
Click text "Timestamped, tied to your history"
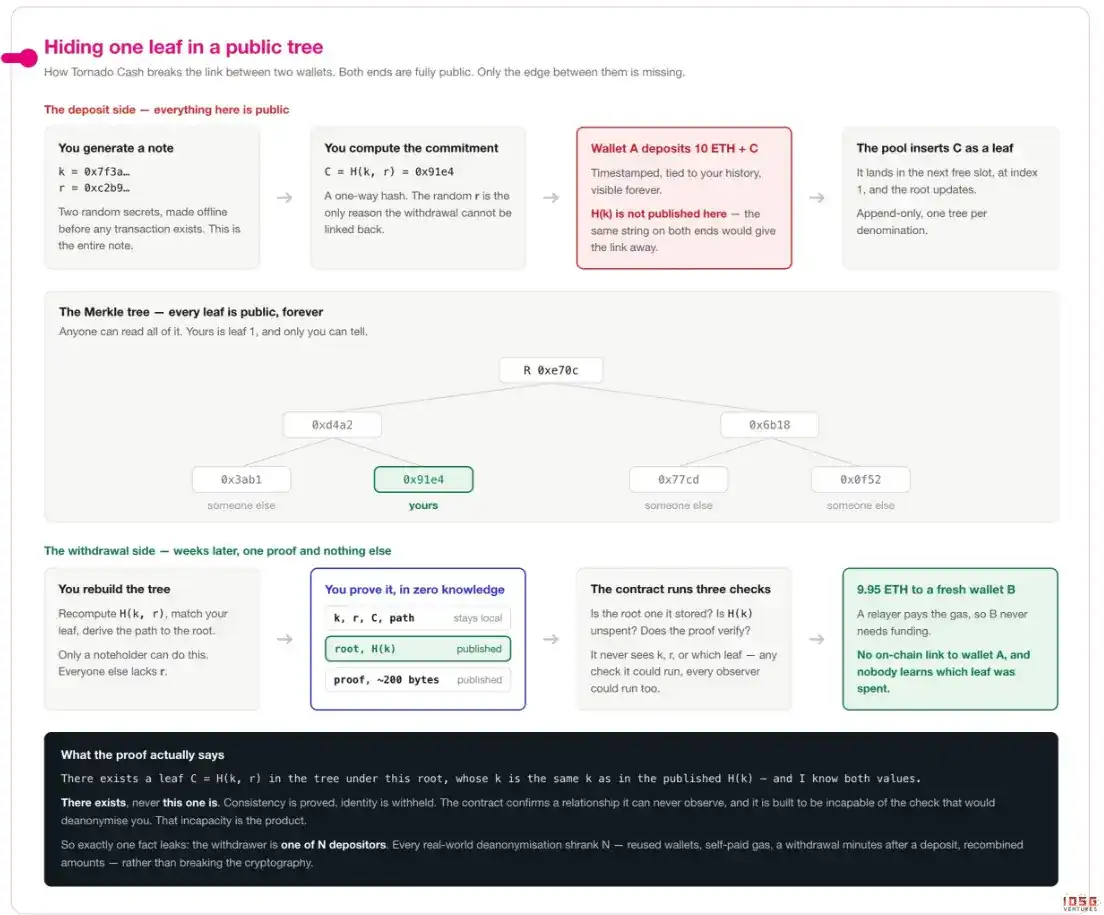tap(676, 182)
